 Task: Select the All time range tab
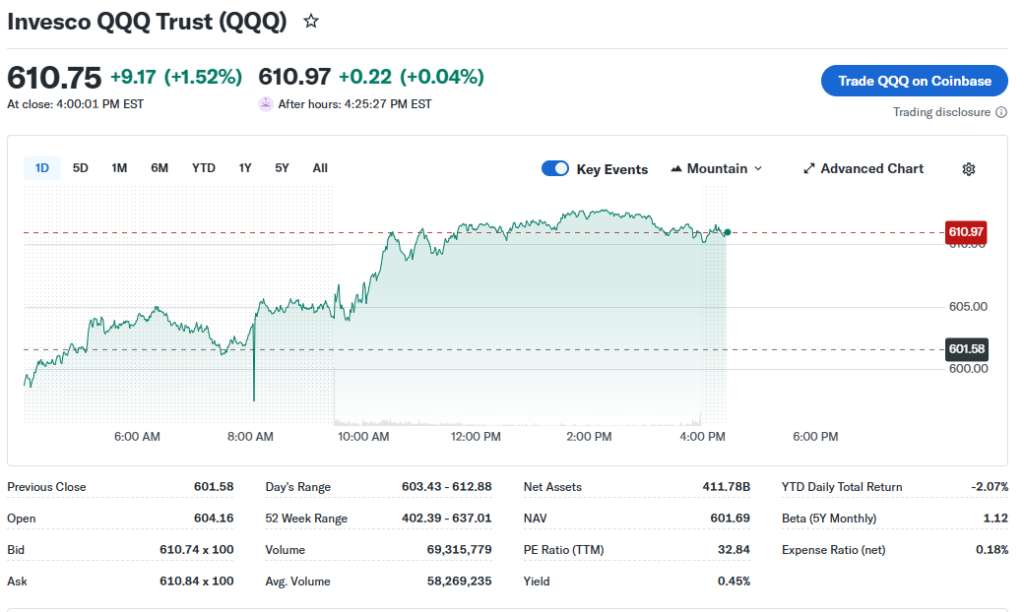coord(320,168)
